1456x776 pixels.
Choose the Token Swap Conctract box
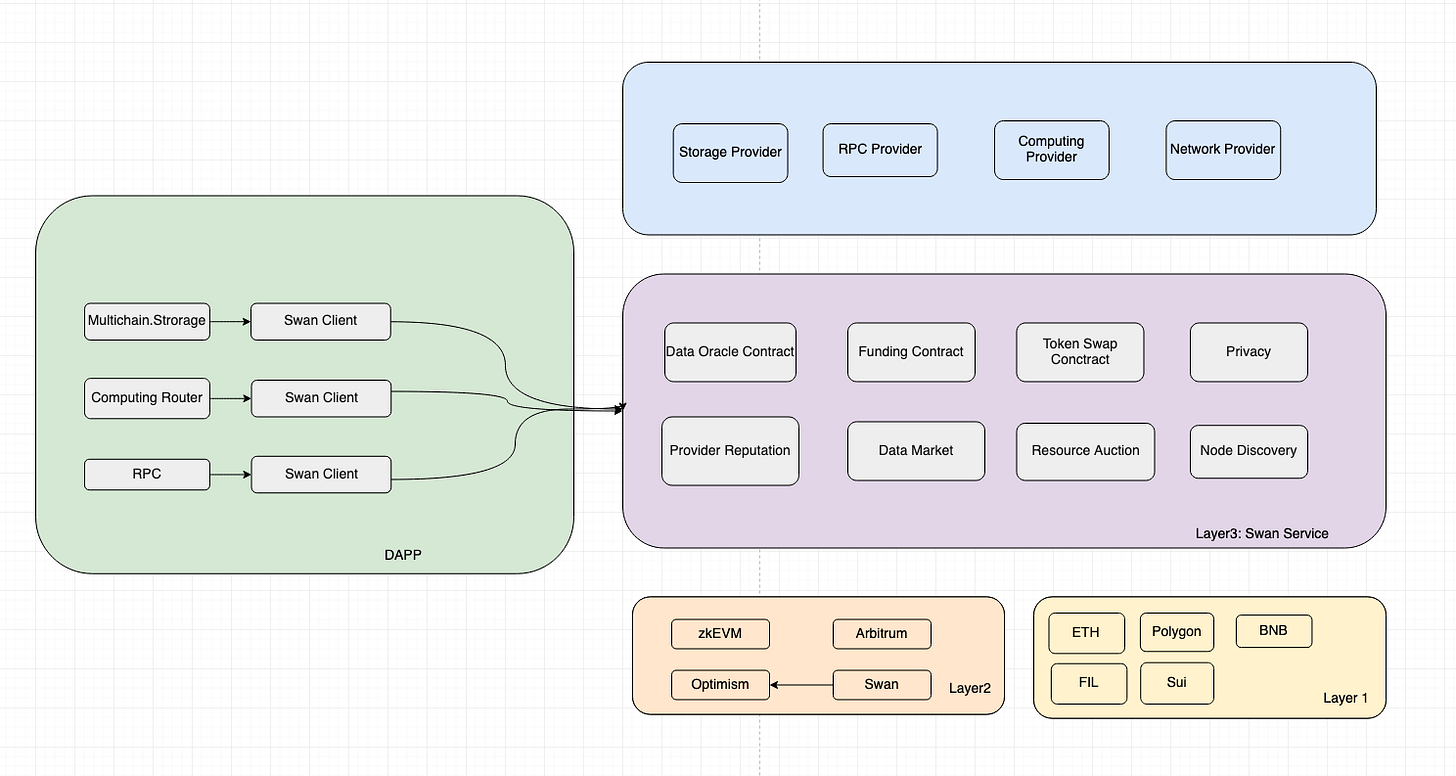point(1080,352)
